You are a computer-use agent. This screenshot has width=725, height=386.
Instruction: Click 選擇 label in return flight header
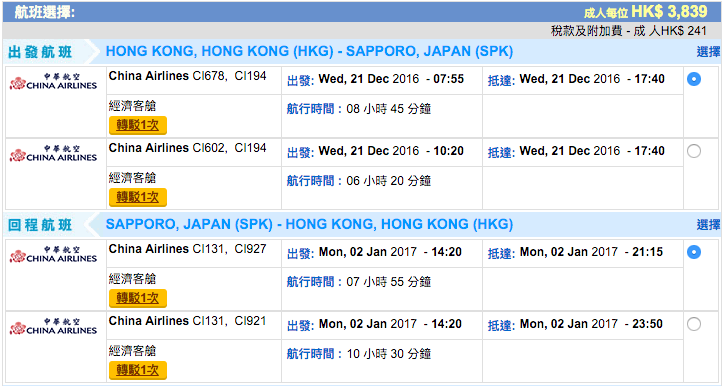(708, 225)
